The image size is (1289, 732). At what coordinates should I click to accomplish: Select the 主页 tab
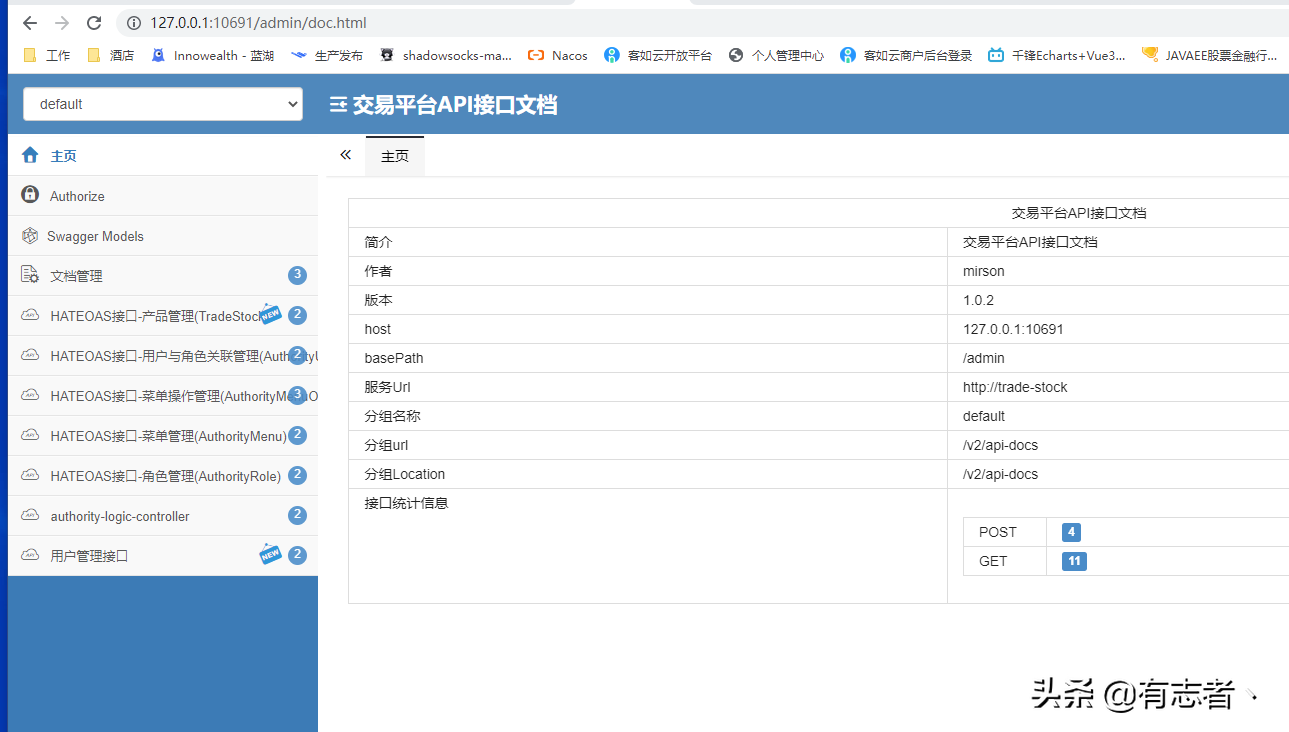(394, 156)
